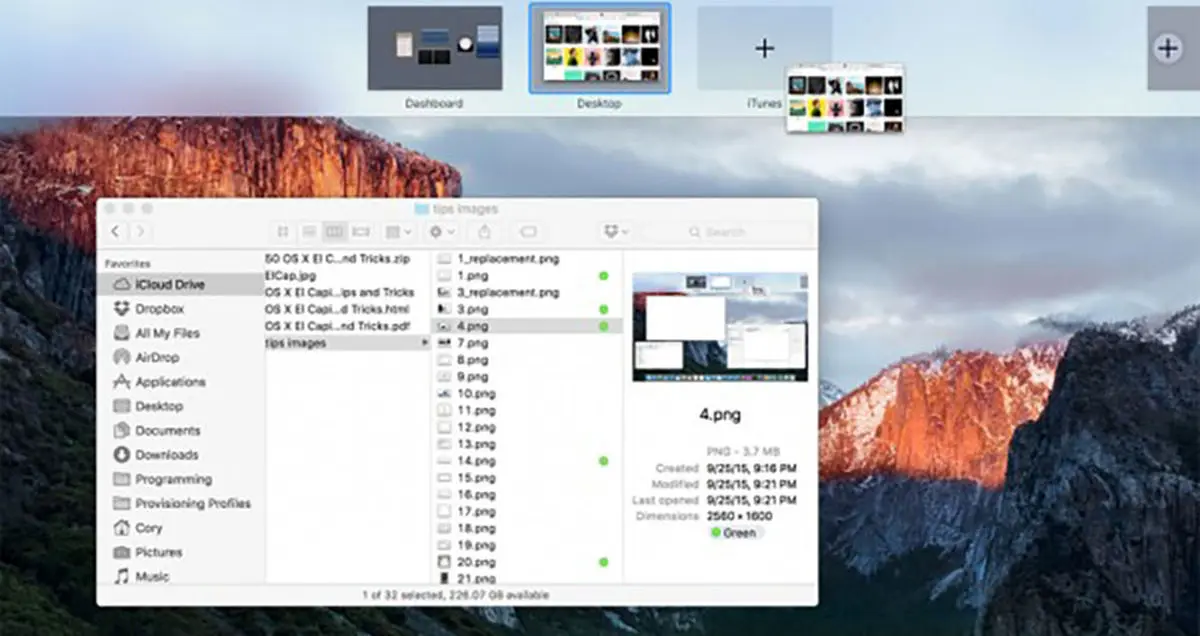Click the back navigation arrow
The height and width of the screenshot is (636, 1200).
click(115, 231)
